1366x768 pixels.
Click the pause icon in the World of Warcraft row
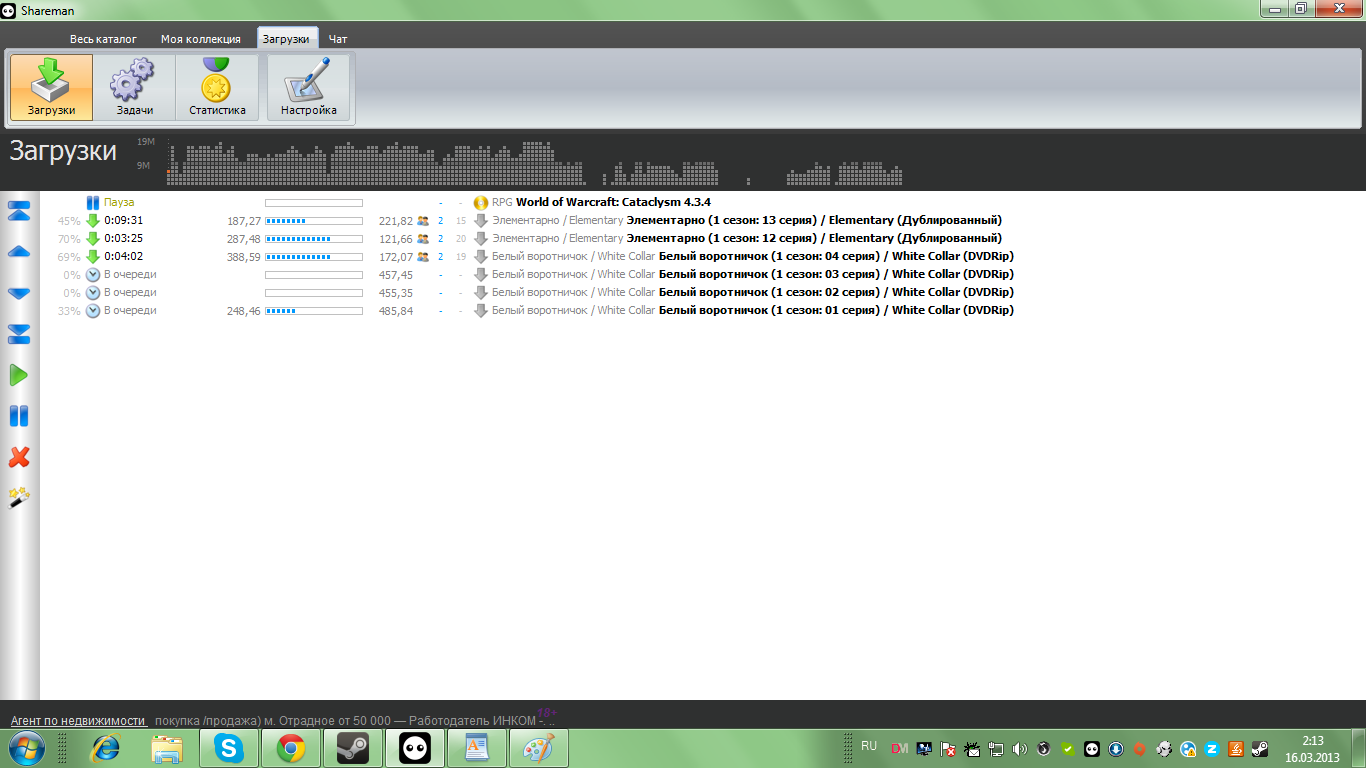tap(93, 202)
